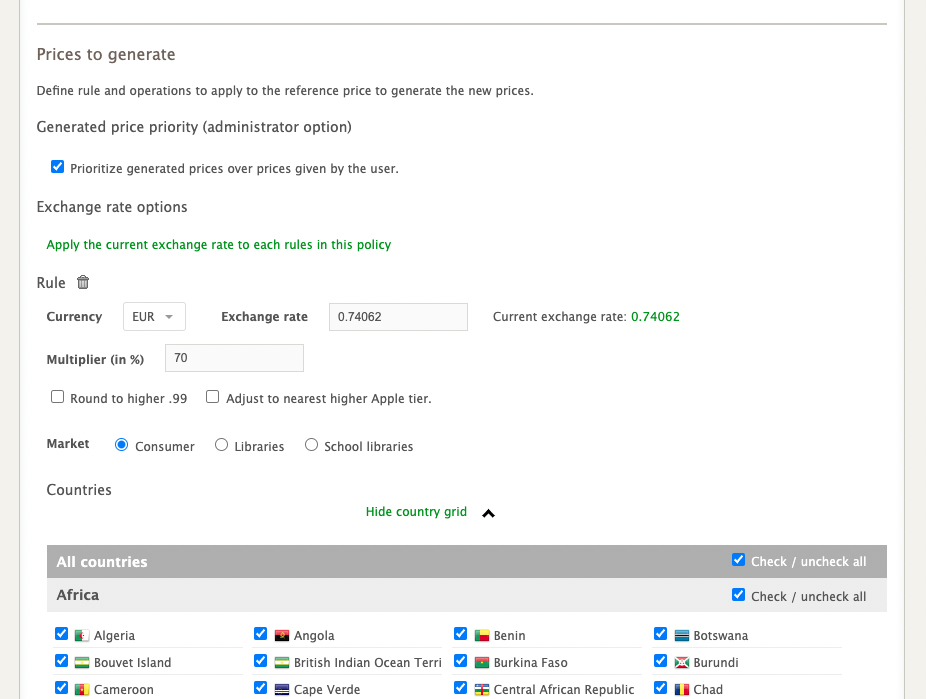Screen dimensions: 926x699
Task: Enable Adjust to nearest higher Apple tier
Action: tap(213, 397)
